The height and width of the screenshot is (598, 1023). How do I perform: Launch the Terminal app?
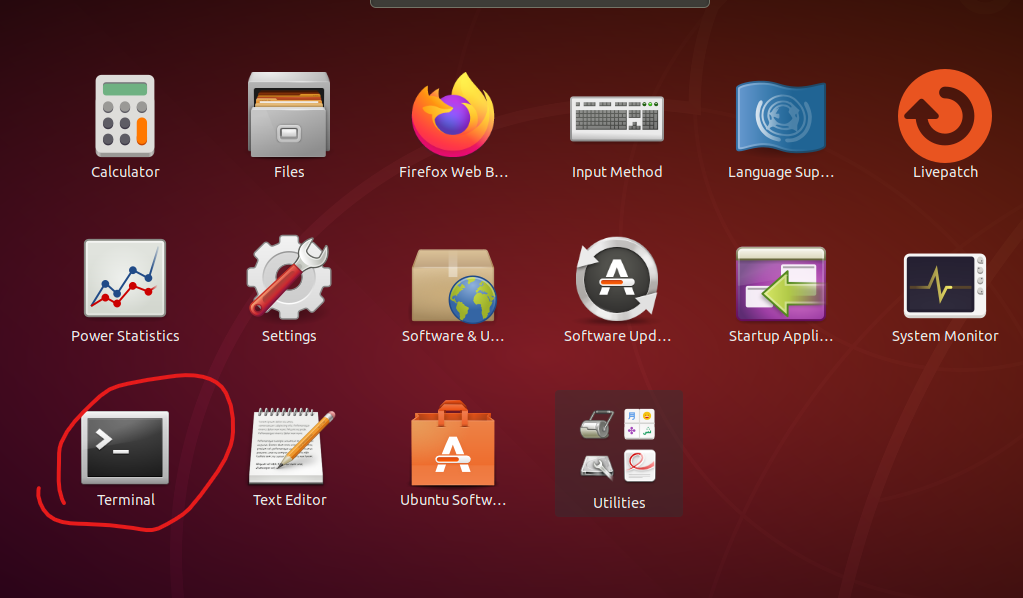pos(125,447)
